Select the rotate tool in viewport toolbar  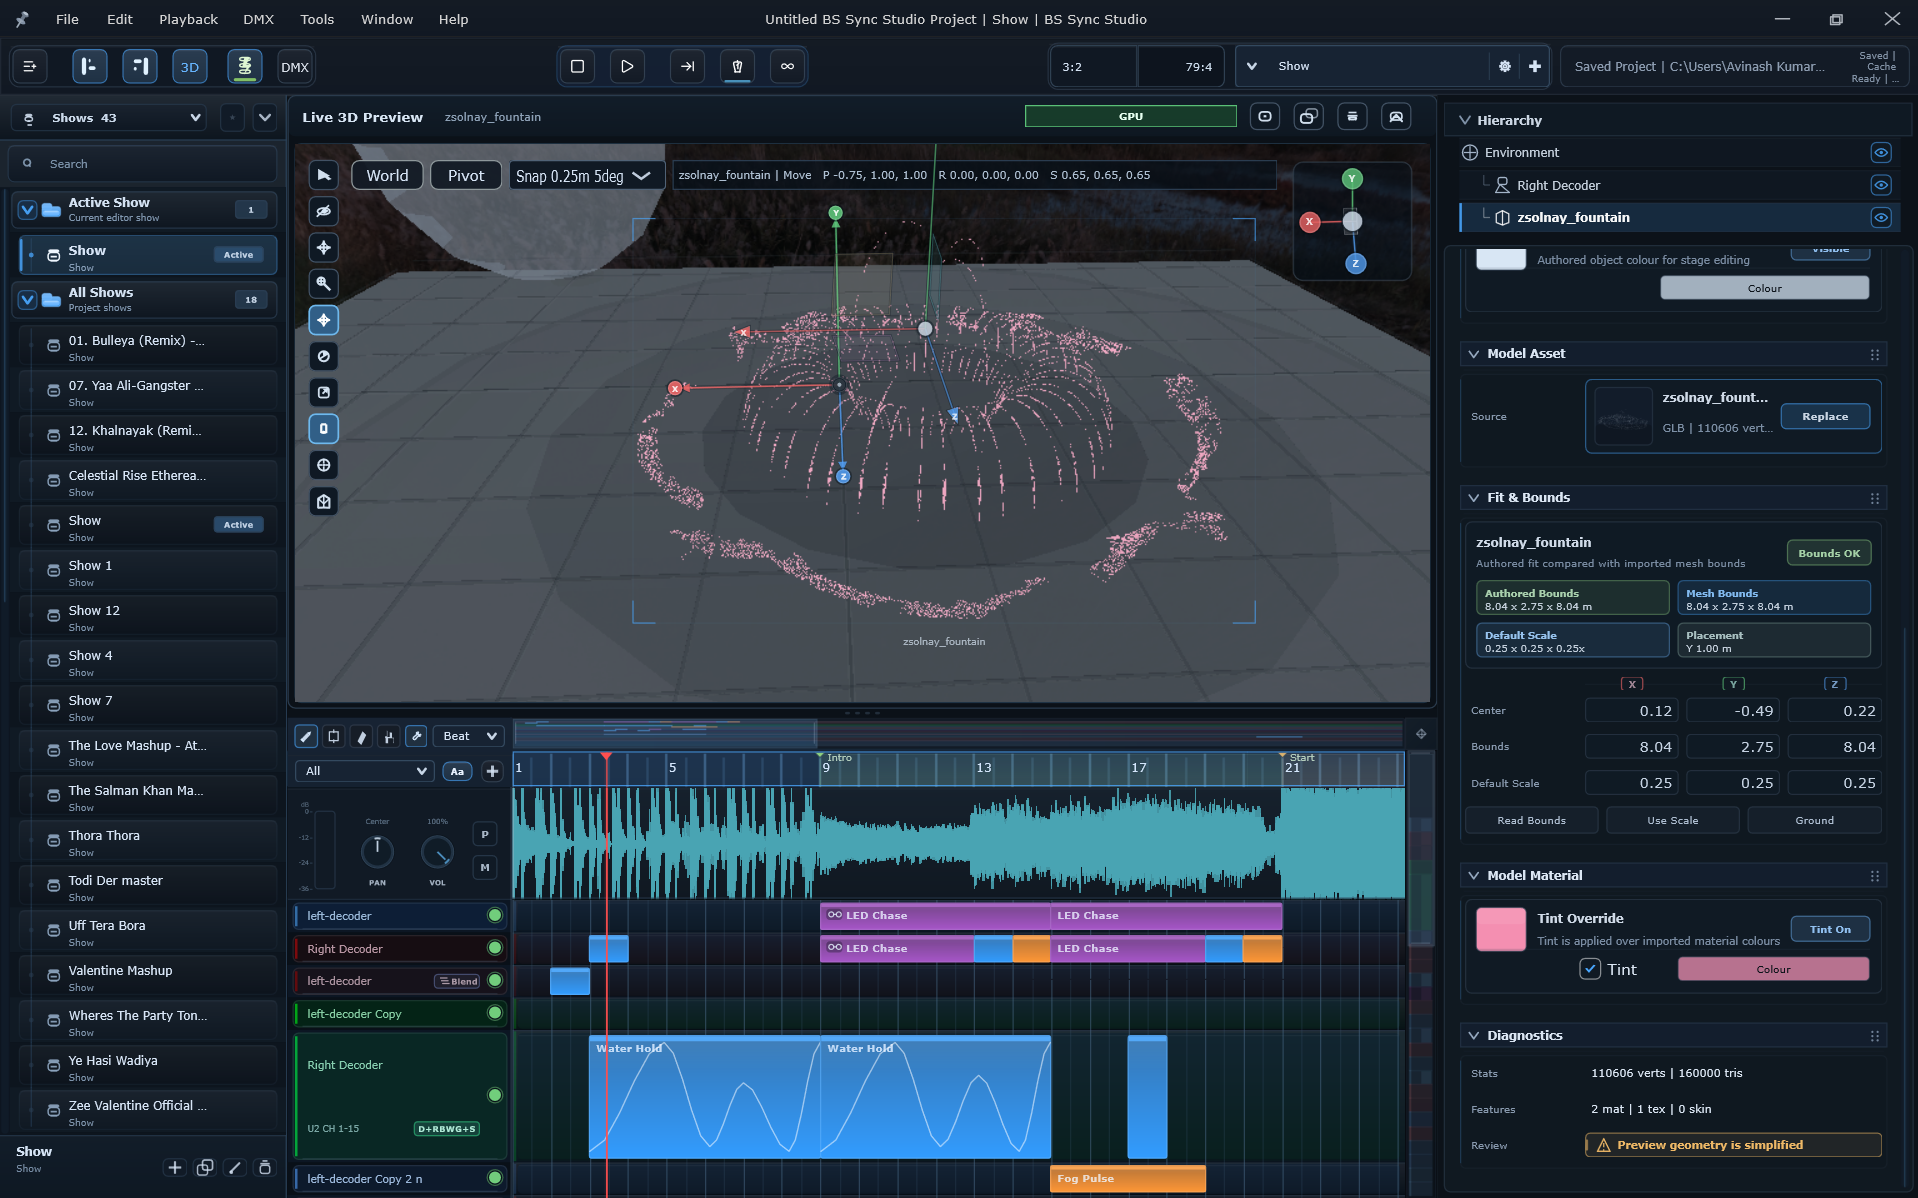click(x=323, y=356)
